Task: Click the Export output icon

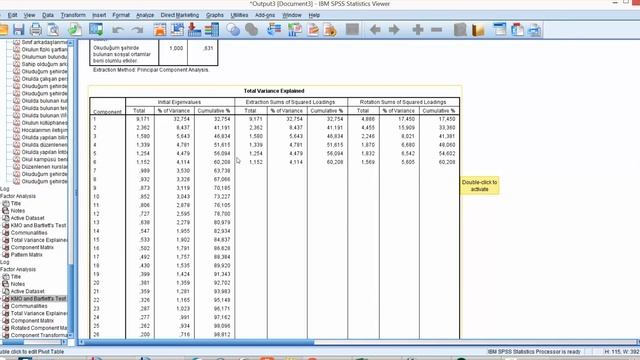Action: point(75,30)
